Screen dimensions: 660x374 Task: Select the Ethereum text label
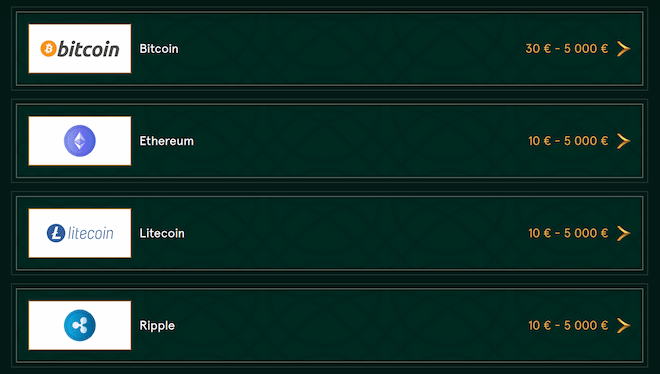pos(166,141)
